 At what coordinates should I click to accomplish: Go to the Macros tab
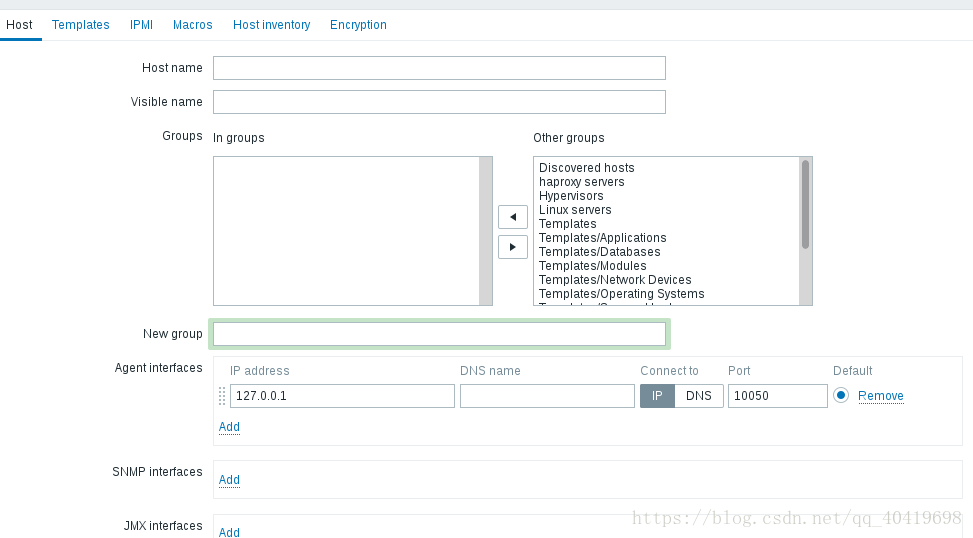coord(192,25)
